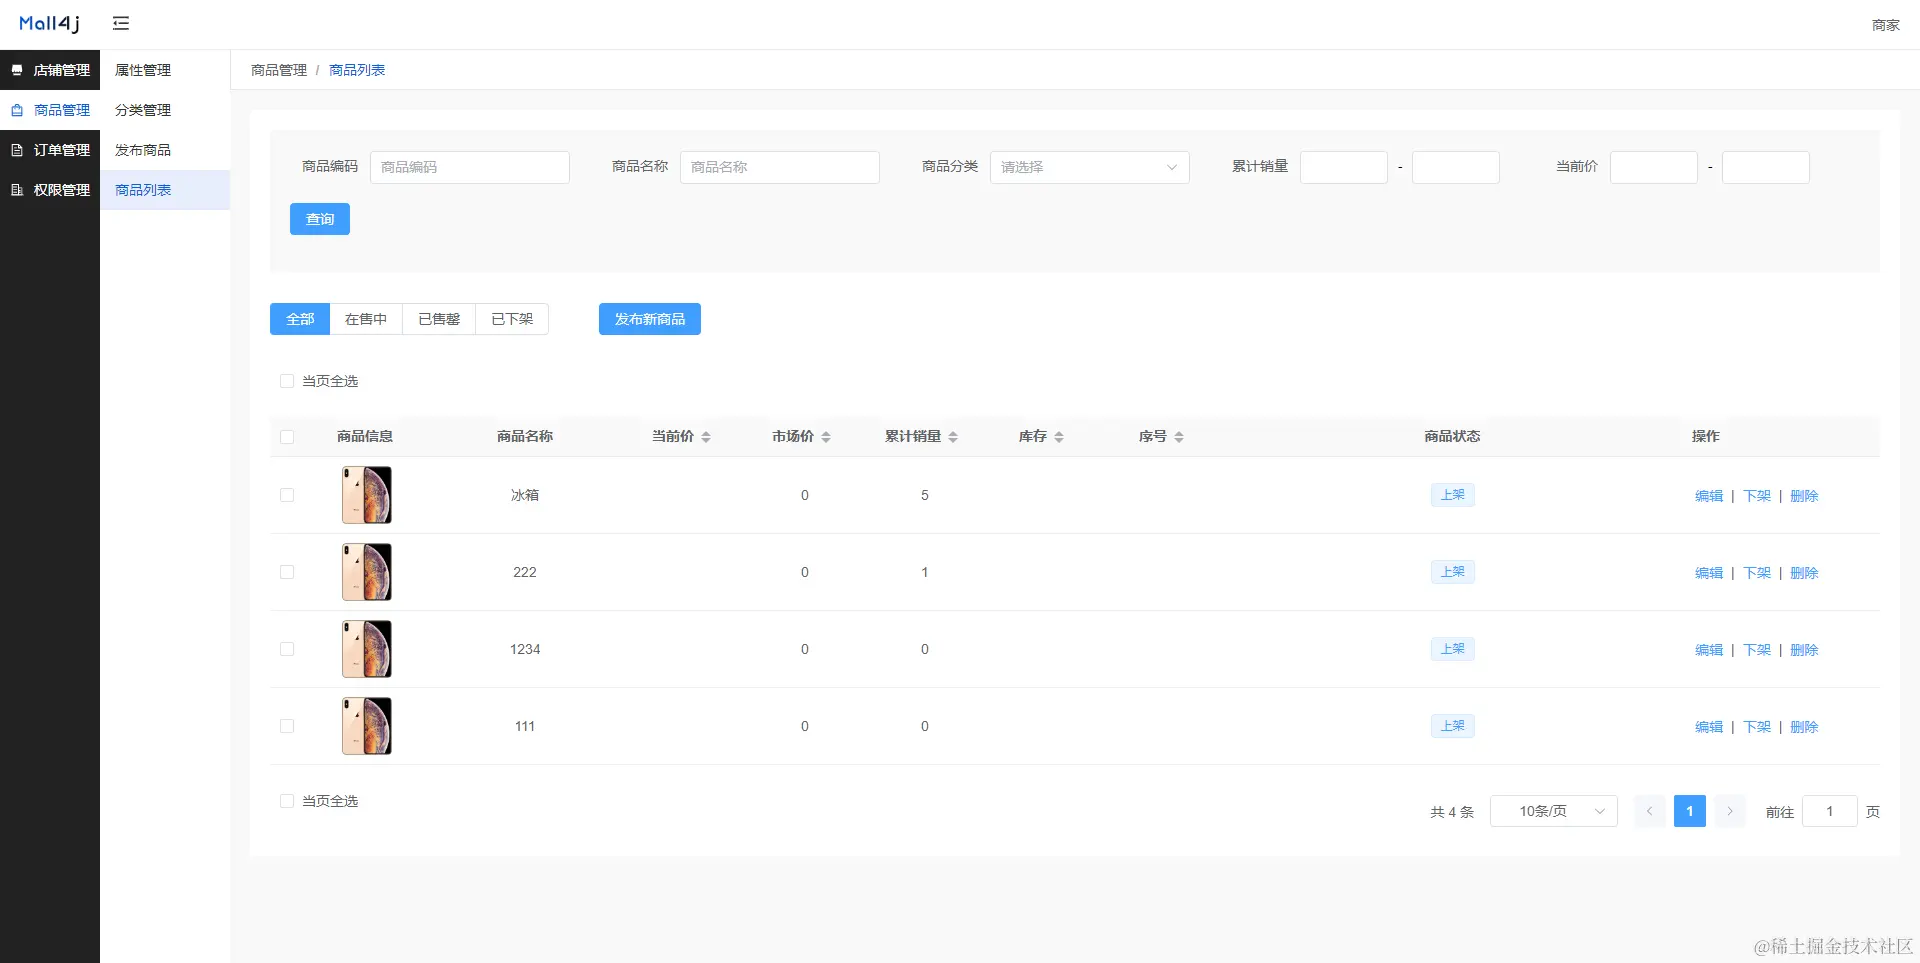Switch to the 已下架 tab

[512, 319]
